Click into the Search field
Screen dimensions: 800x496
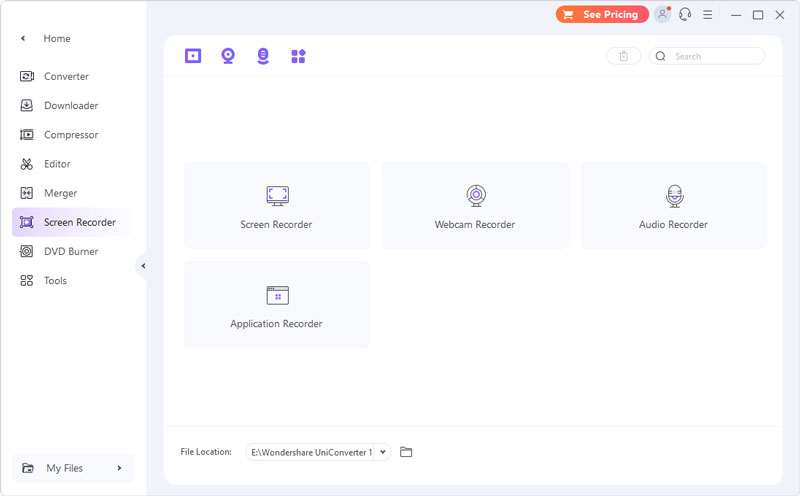tap(707, 56)
